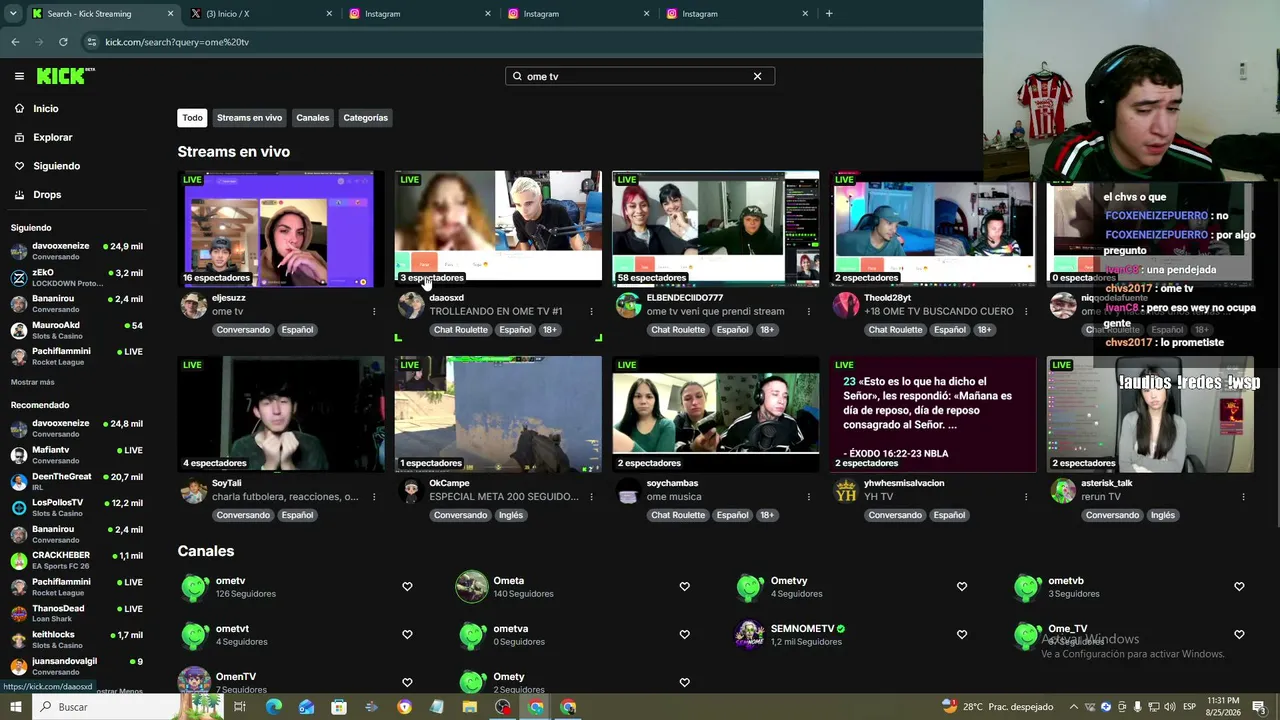The width and height of the screenshot is (1280, 720).
Task: Follow the Ometvy channel with its heart
Action: pyautogui.click(x=962, y=587)
